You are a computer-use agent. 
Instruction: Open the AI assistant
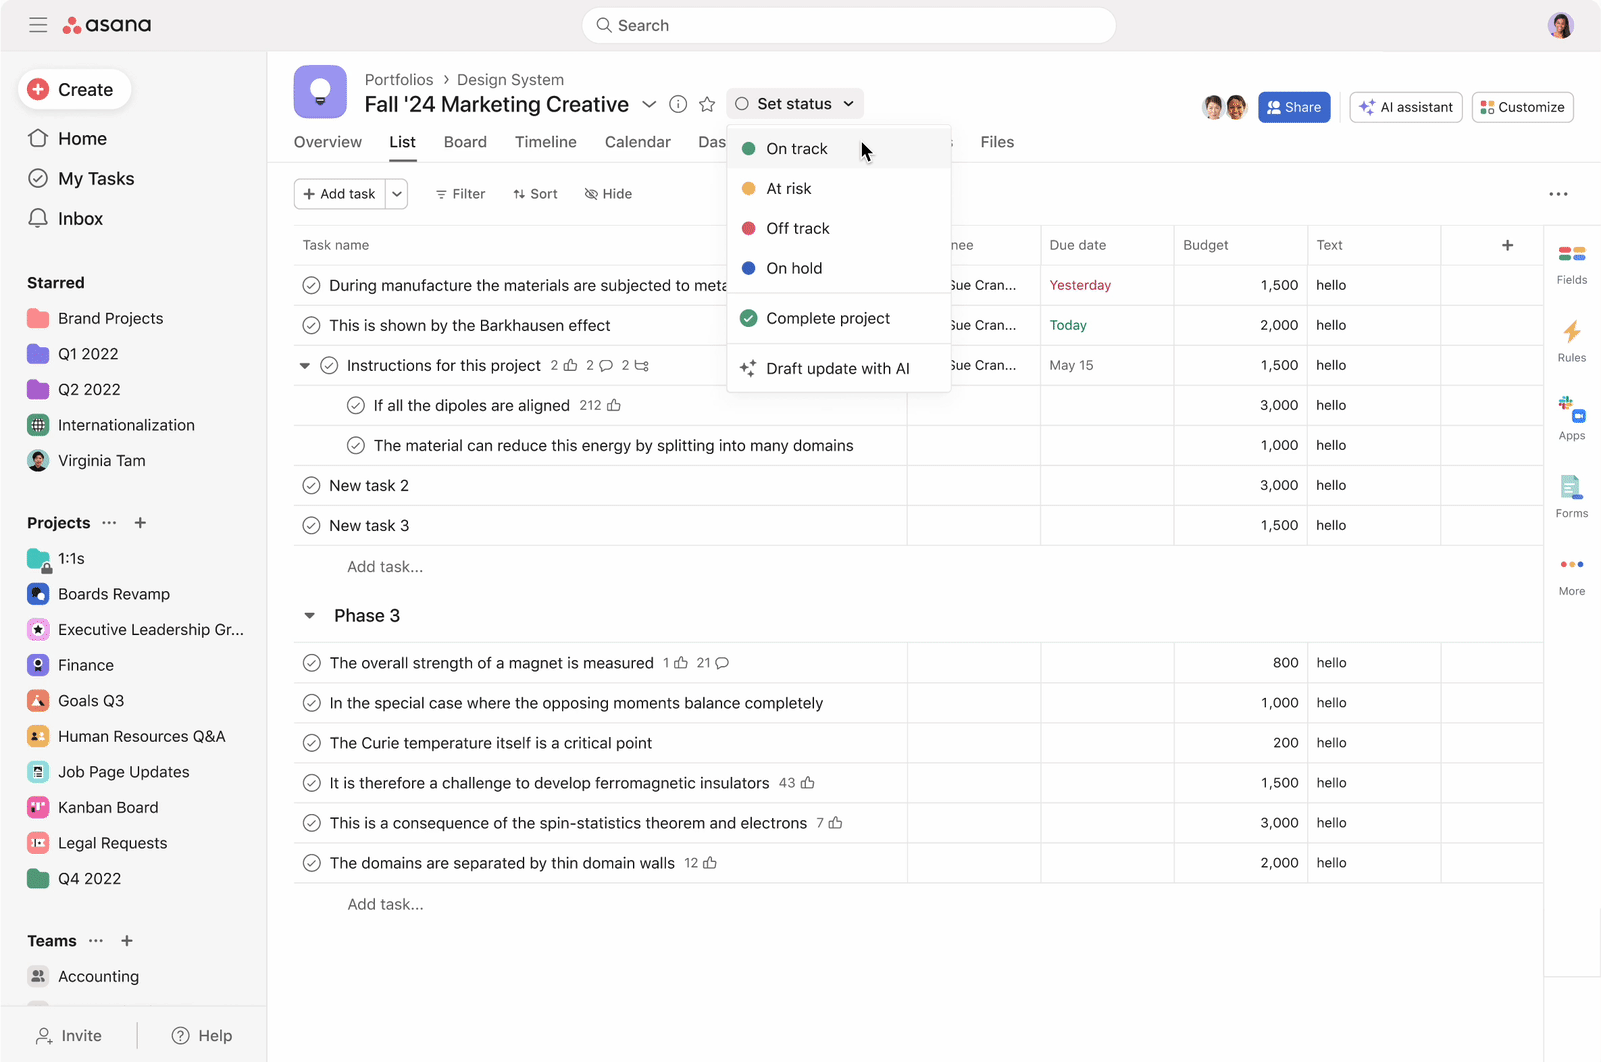coord(1405,107)
